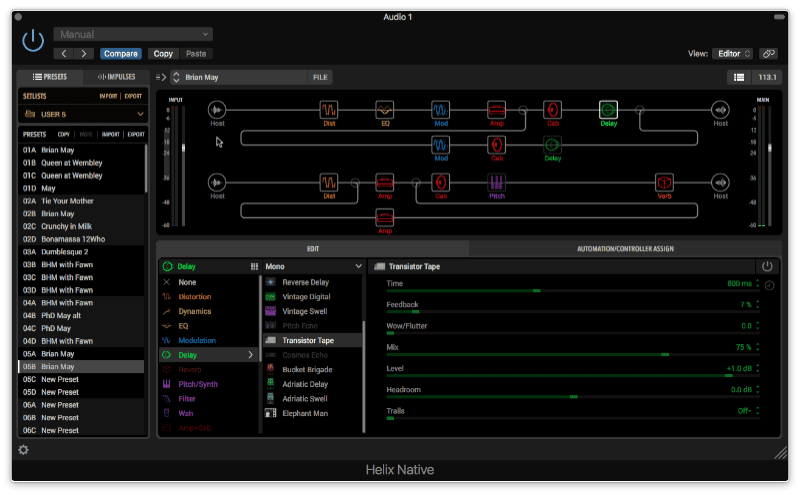Switch to Automation/Controller Assign tab
Screen dimensions: 800x495
click(x=625, y=249)
